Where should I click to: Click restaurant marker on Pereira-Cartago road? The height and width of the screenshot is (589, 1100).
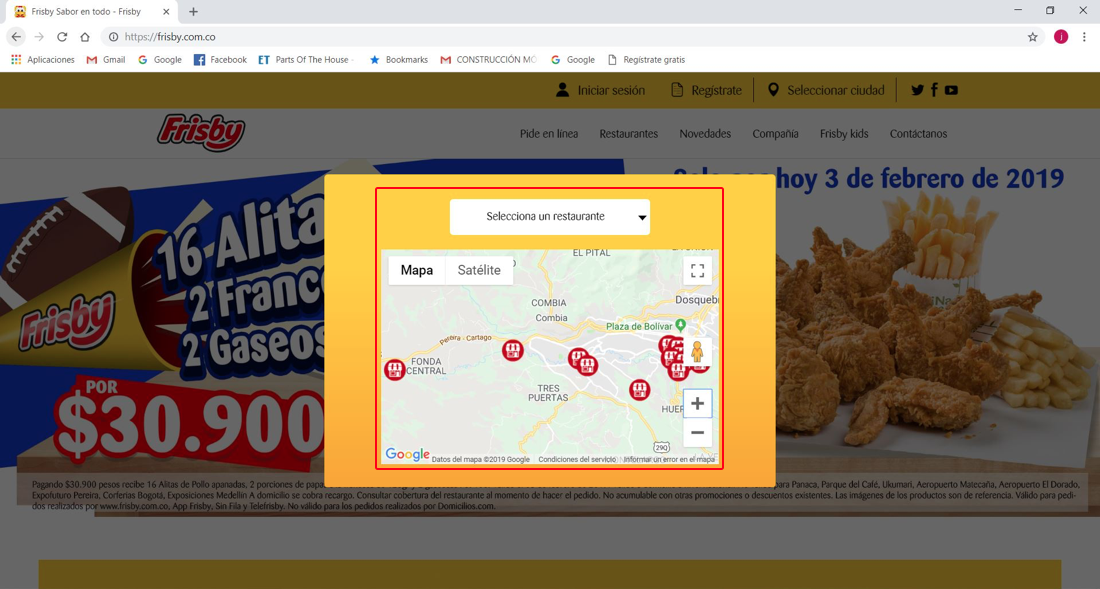tap(513, 350)
